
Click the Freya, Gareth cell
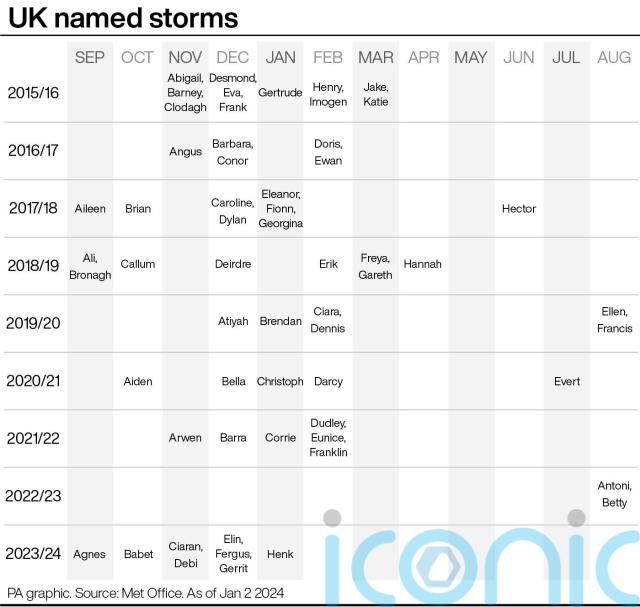click(x=375, y=265)
